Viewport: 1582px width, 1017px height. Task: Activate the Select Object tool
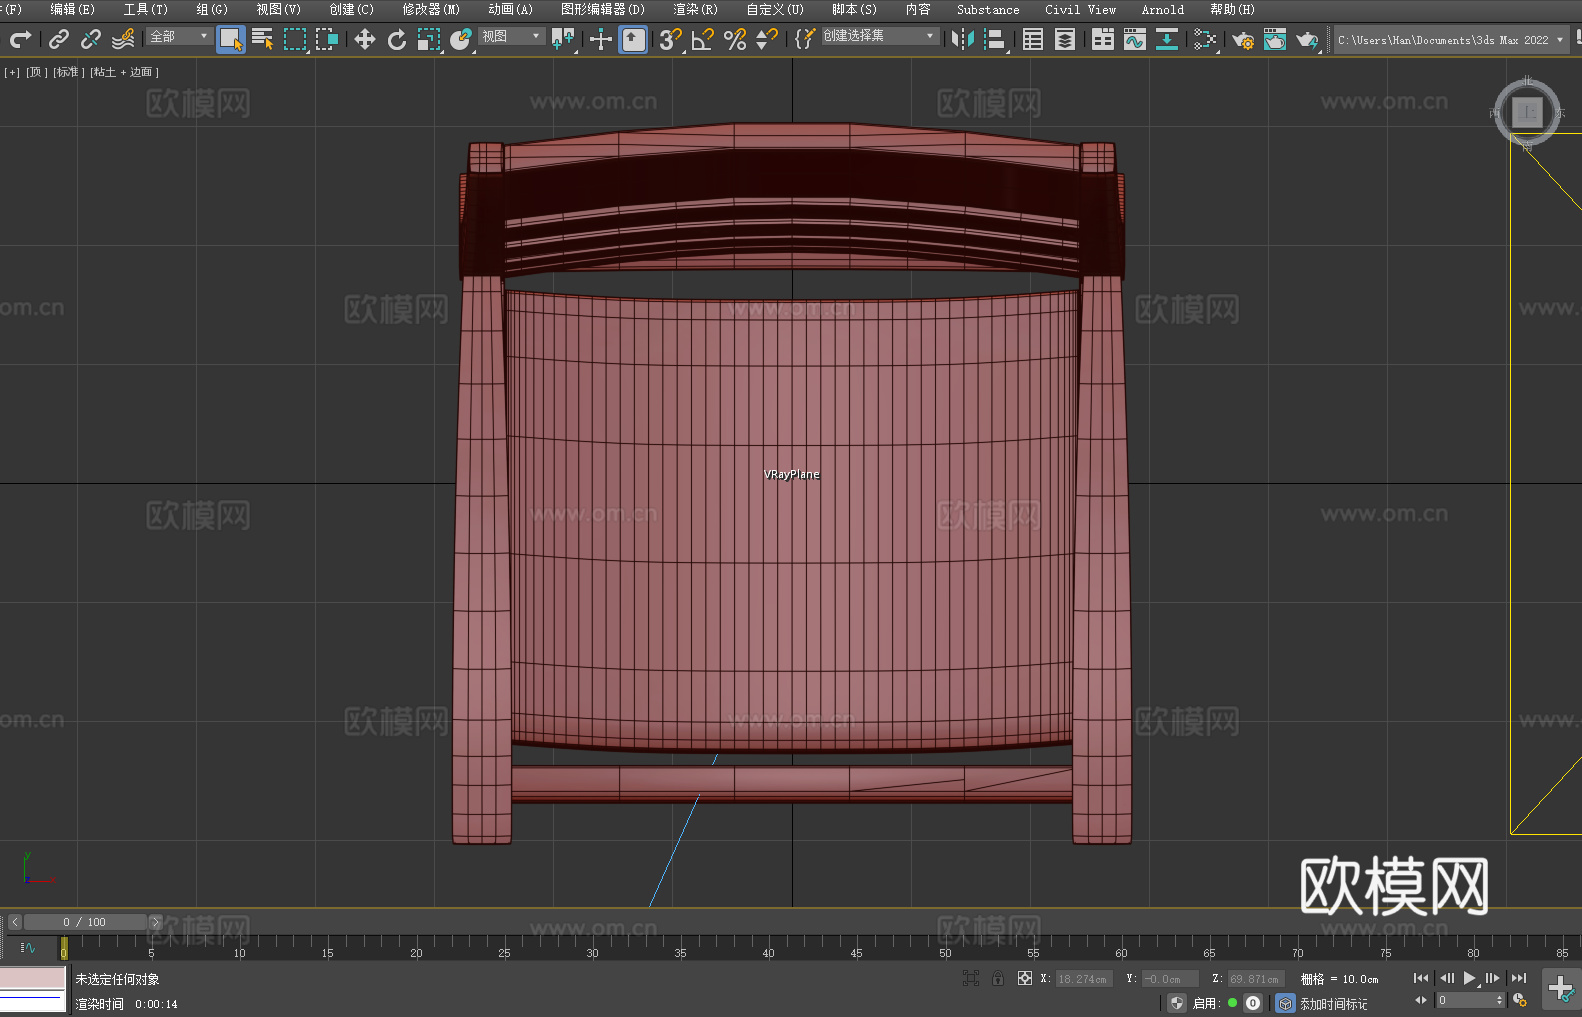(231, 39)
